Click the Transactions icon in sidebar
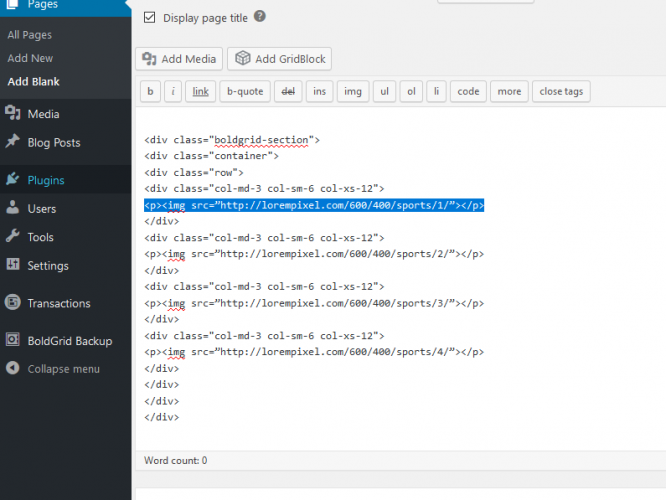 point(12,303)
